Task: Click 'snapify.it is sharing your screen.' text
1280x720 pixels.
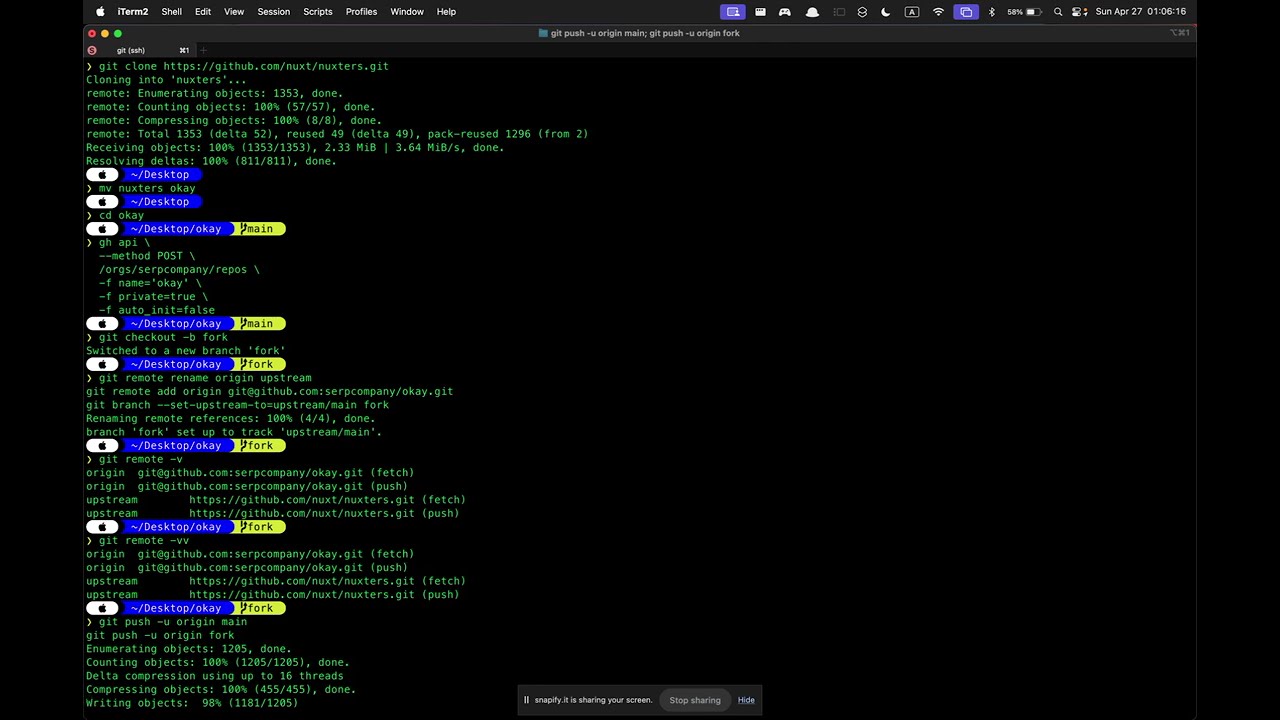Action: (593, 700)
